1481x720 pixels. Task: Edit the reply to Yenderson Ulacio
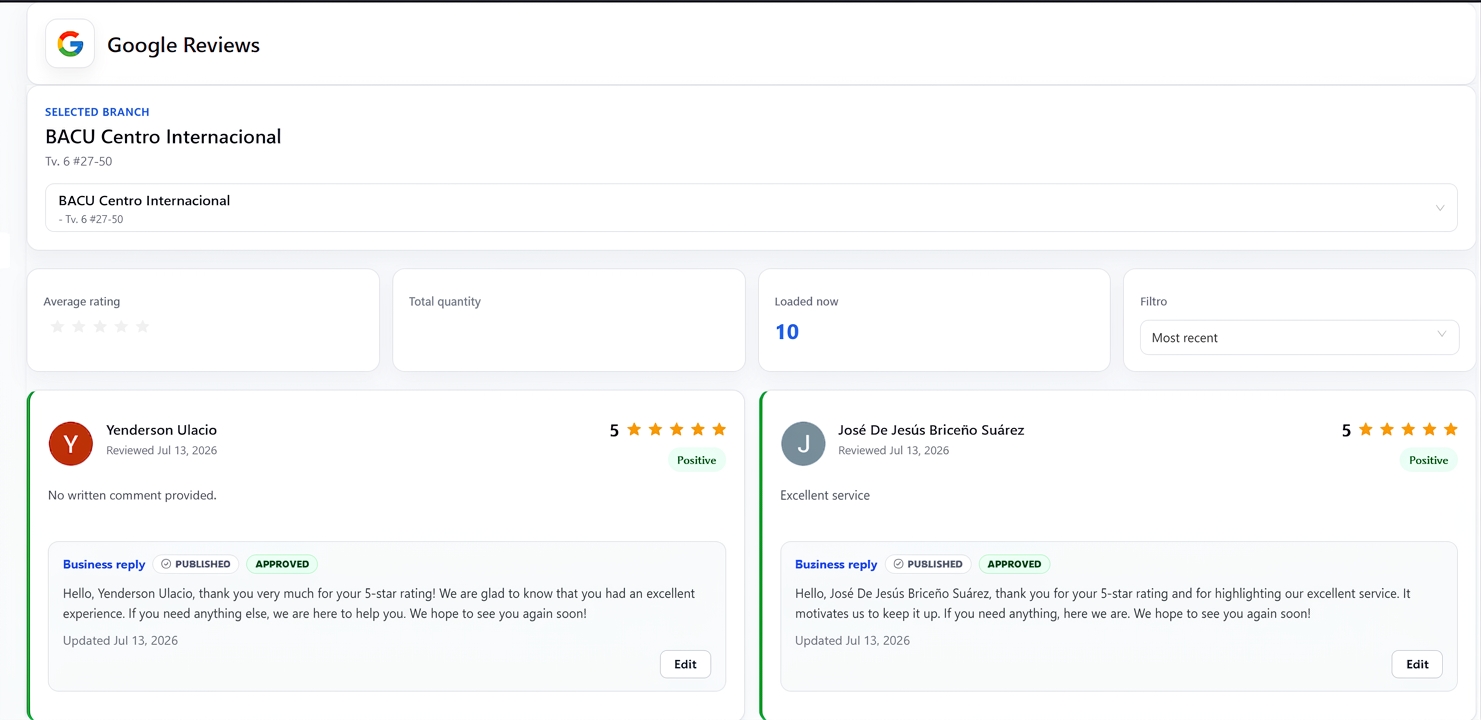pos(685,664)
